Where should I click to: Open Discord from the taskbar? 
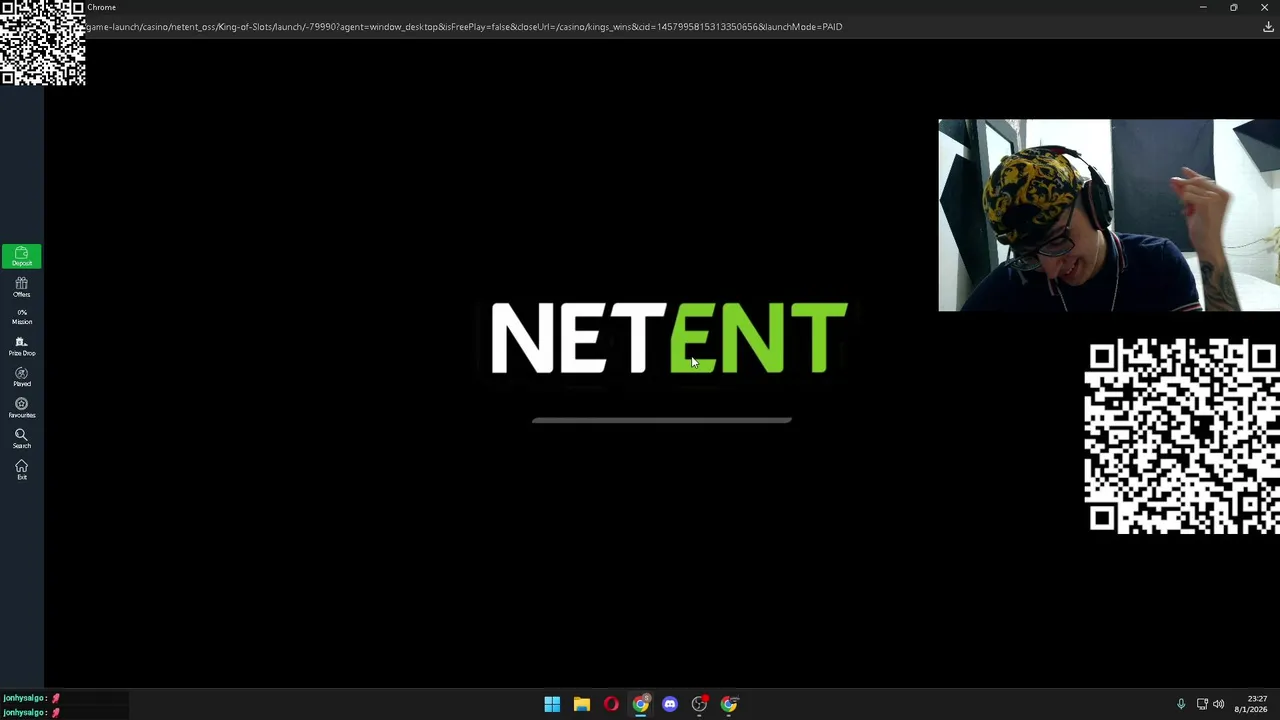point(670,704)
